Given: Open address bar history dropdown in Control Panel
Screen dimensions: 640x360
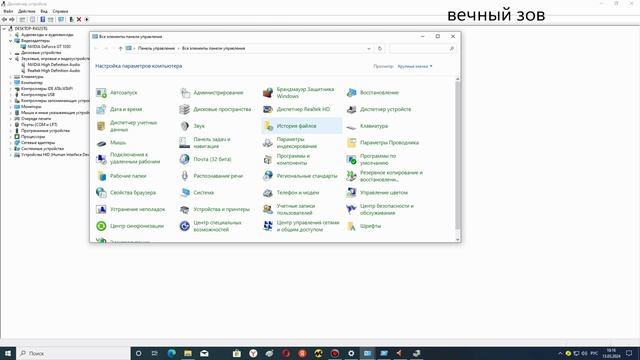Looking at the screenshot, I should (369, 49).
